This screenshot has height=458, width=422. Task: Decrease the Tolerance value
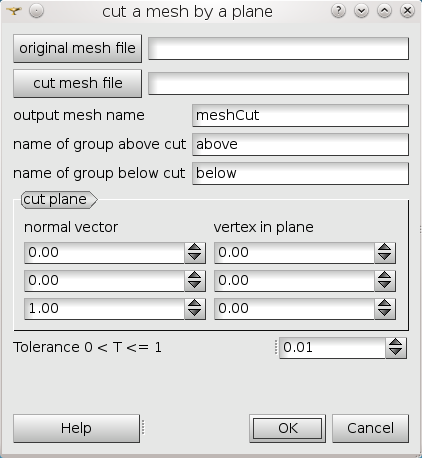(x=396, y=353)
